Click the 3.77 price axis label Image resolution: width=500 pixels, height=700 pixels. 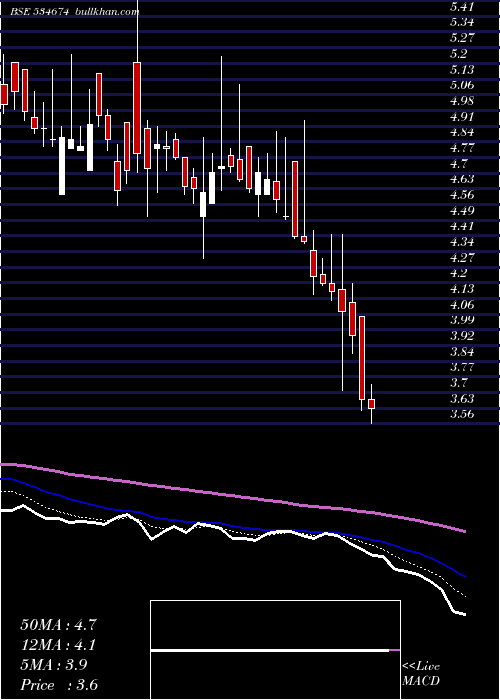pos(462,367)
